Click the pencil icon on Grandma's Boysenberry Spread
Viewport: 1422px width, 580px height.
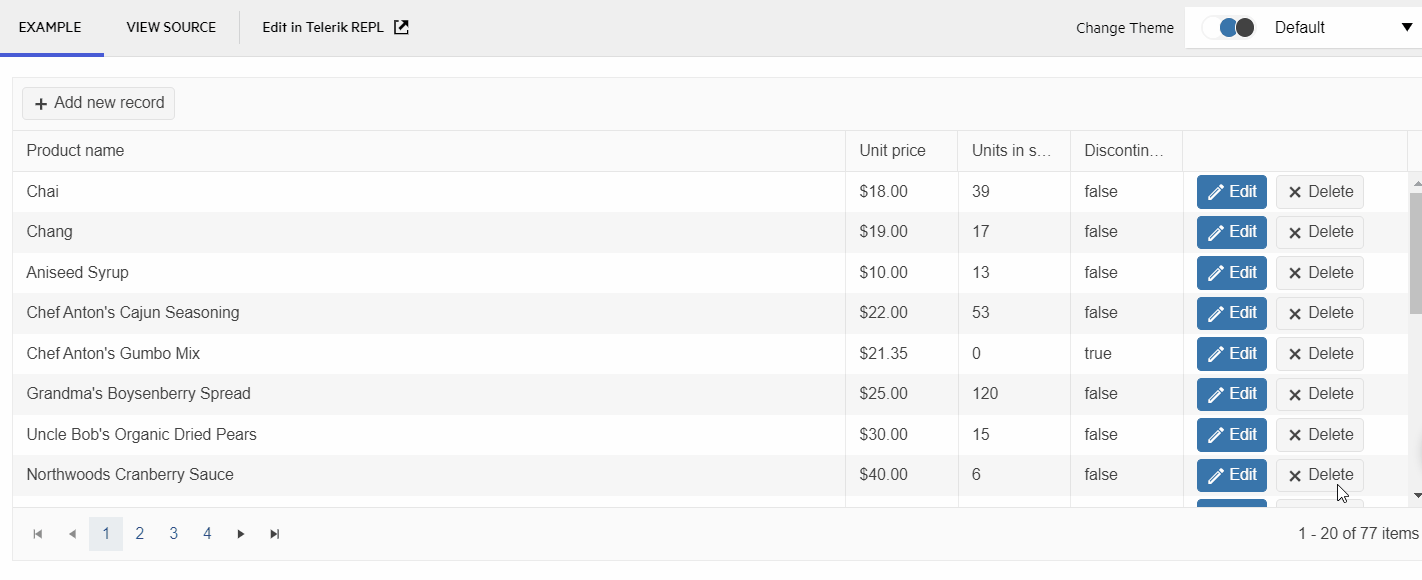pyautogui.click(x=1215, y=393)
